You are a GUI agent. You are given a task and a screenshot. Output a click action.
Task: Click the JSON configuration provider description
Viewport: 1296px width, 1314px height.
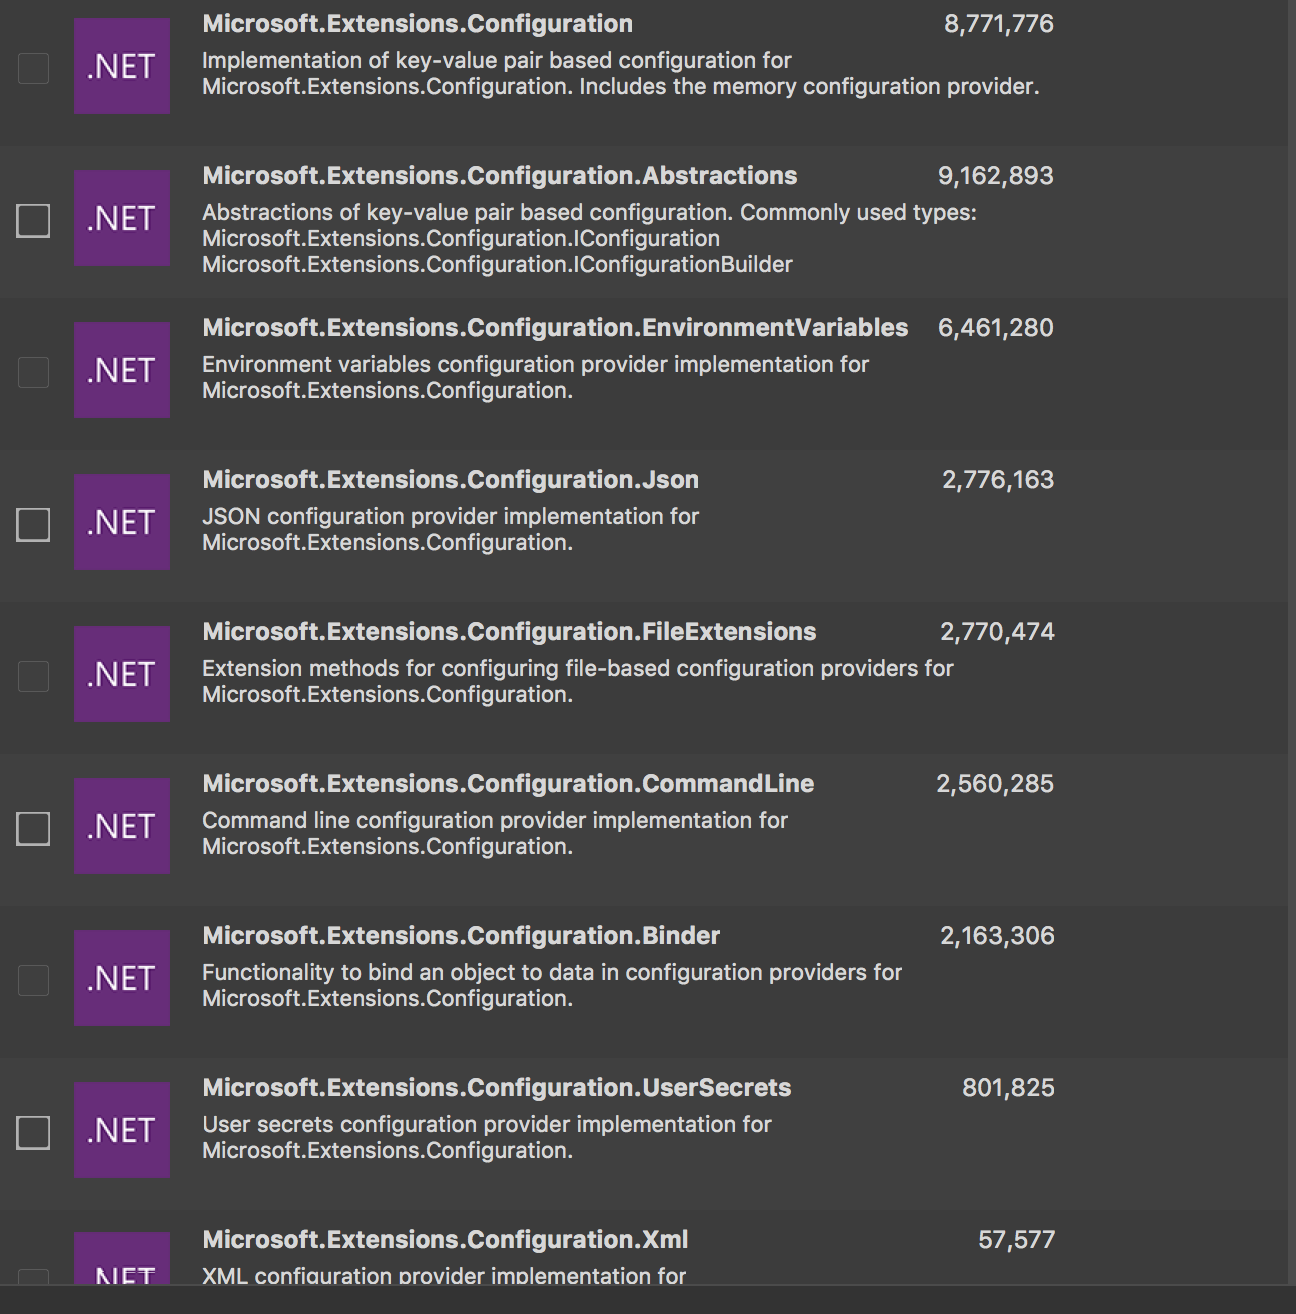coord(450,530)
